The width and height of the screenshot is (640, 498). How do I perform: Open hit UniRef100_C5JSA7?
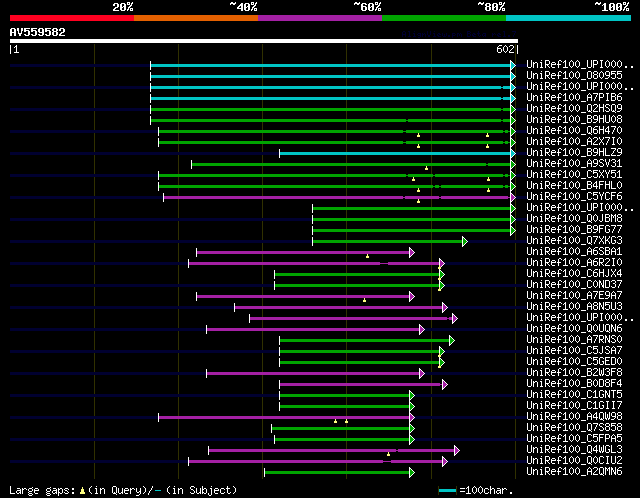[x=574, y=351]
